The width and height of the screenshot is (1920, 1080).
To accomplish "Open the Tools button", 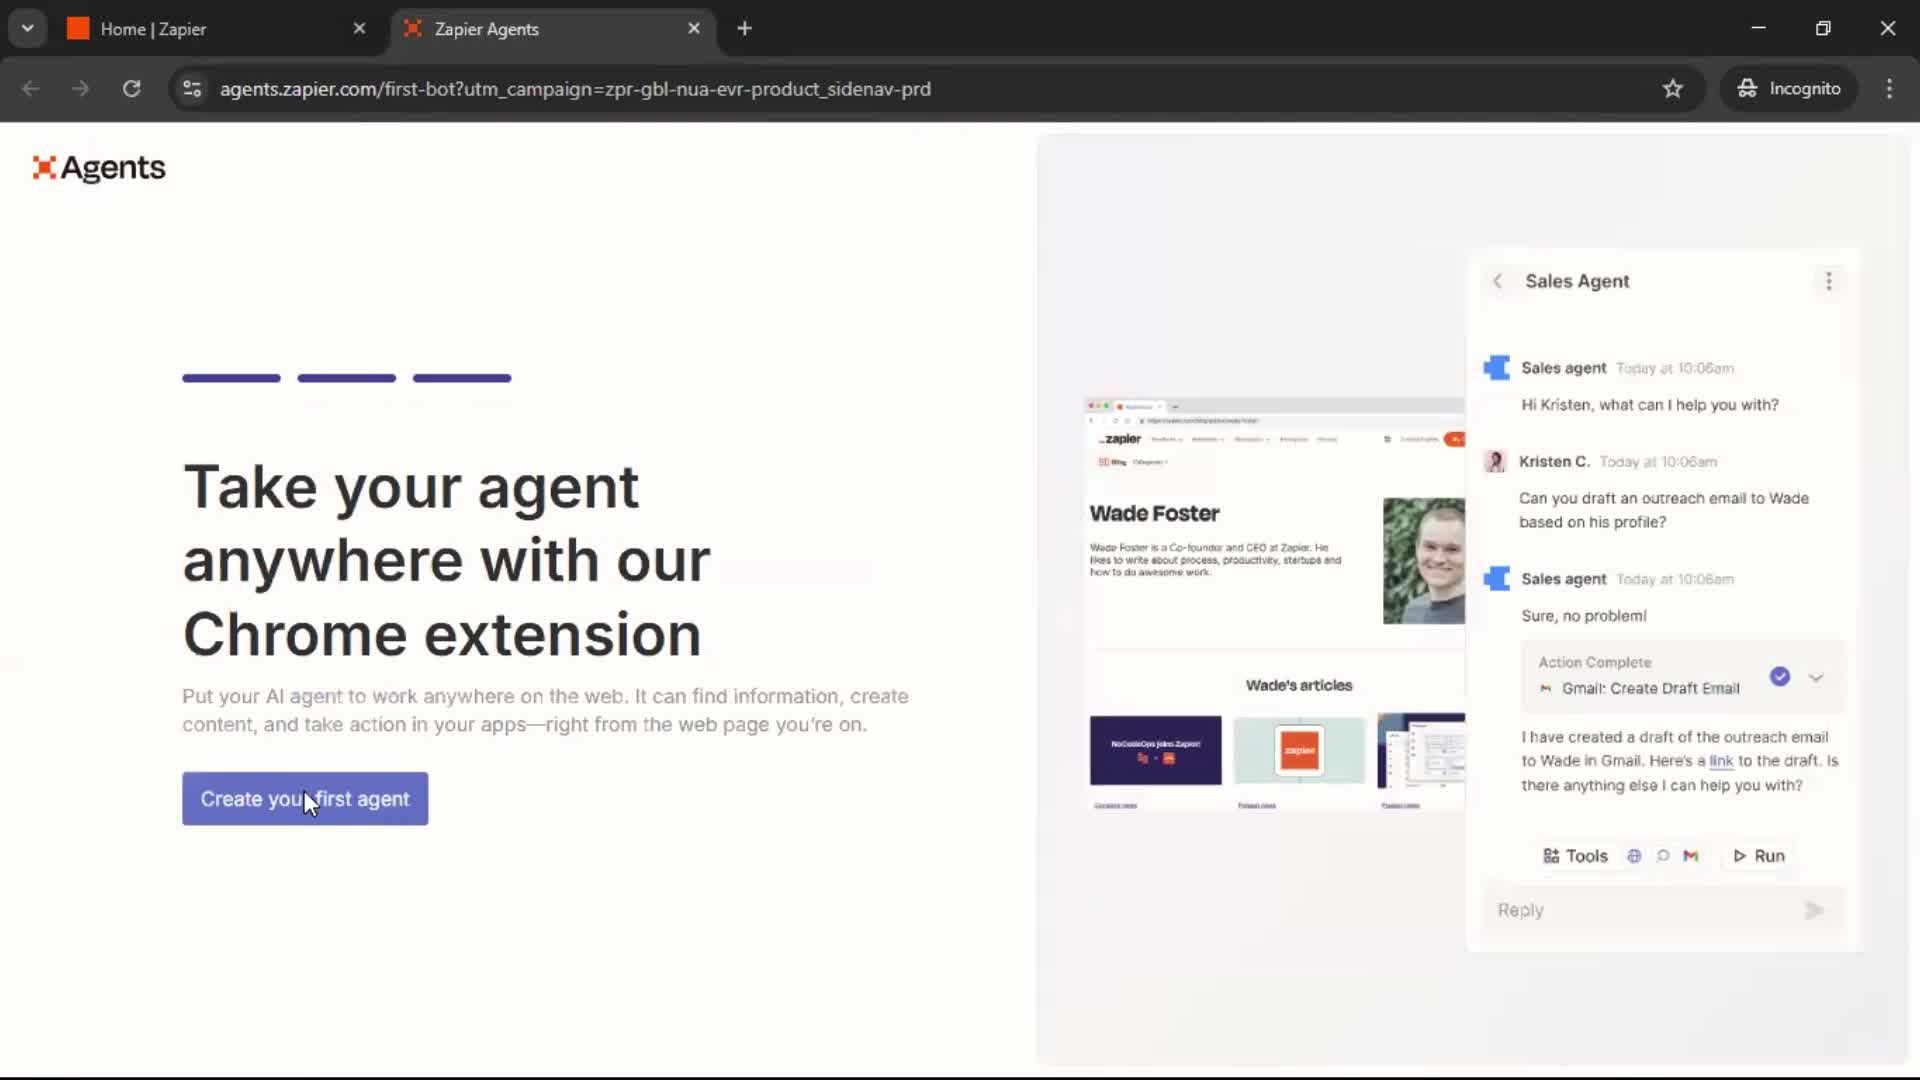I will click(x=1575, y=856).
